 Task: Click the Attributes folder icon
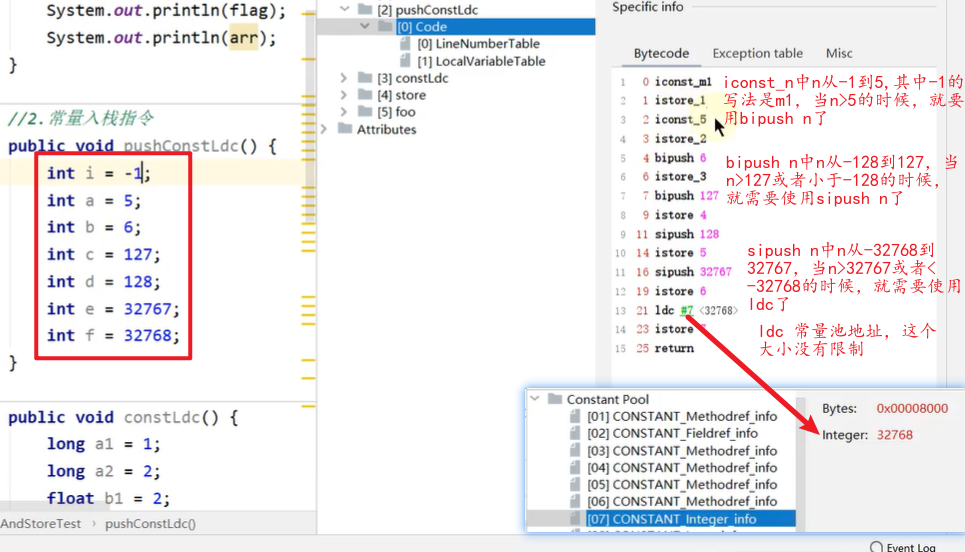(x=346, y=129)
